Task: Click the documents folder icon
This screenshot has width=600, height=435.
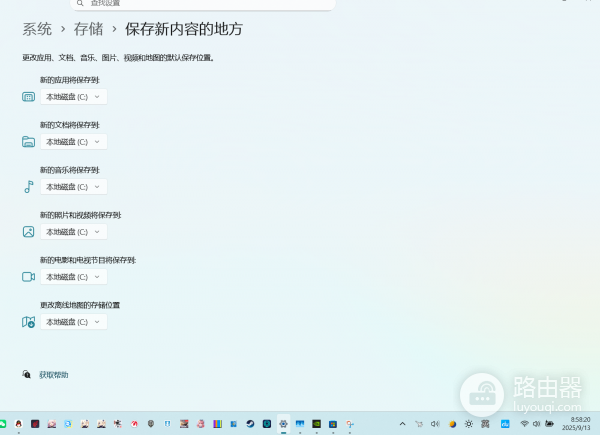Action: click(28, 142)
